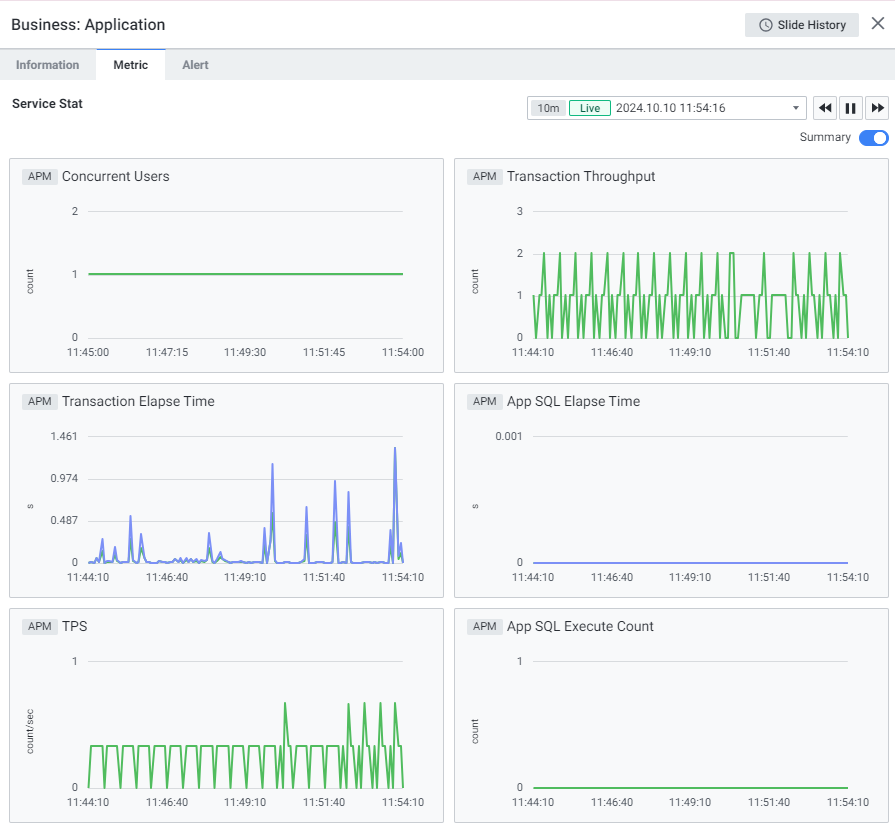
Task: Select the Metric tab
Action: [131, 65]
